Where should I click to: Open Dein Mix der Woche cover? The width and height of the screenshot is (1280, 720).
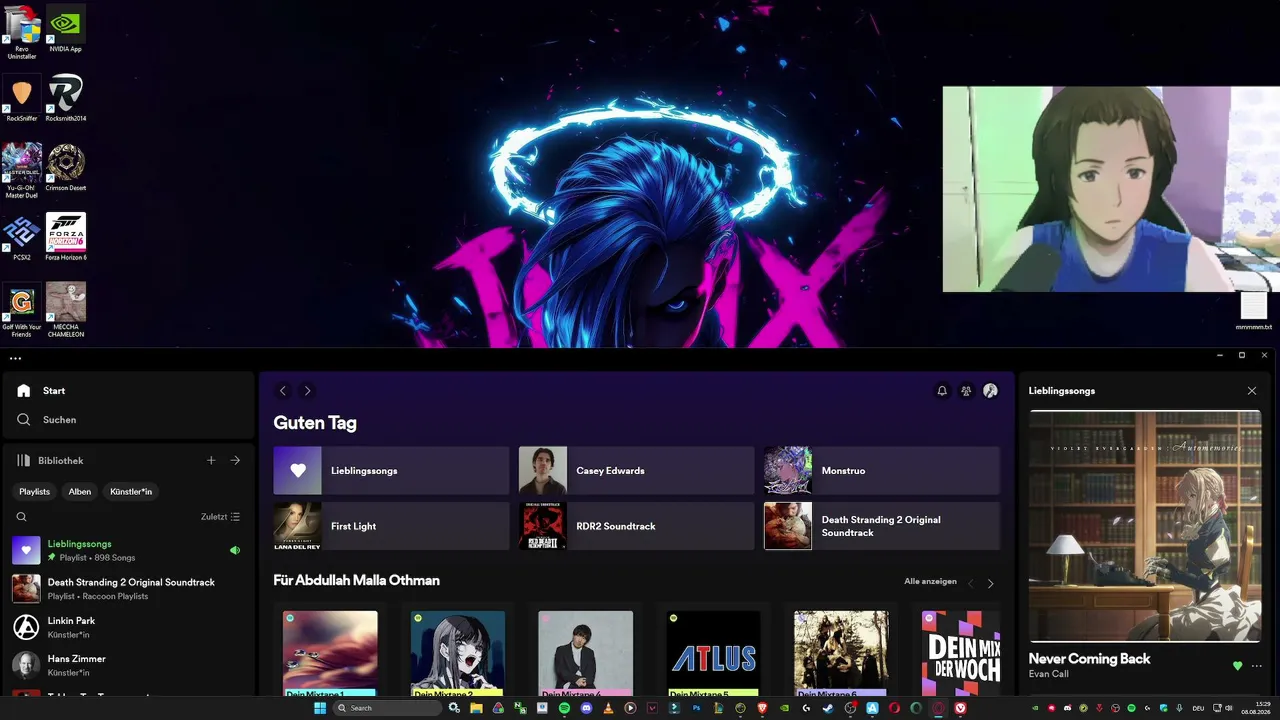click(961, 653)
